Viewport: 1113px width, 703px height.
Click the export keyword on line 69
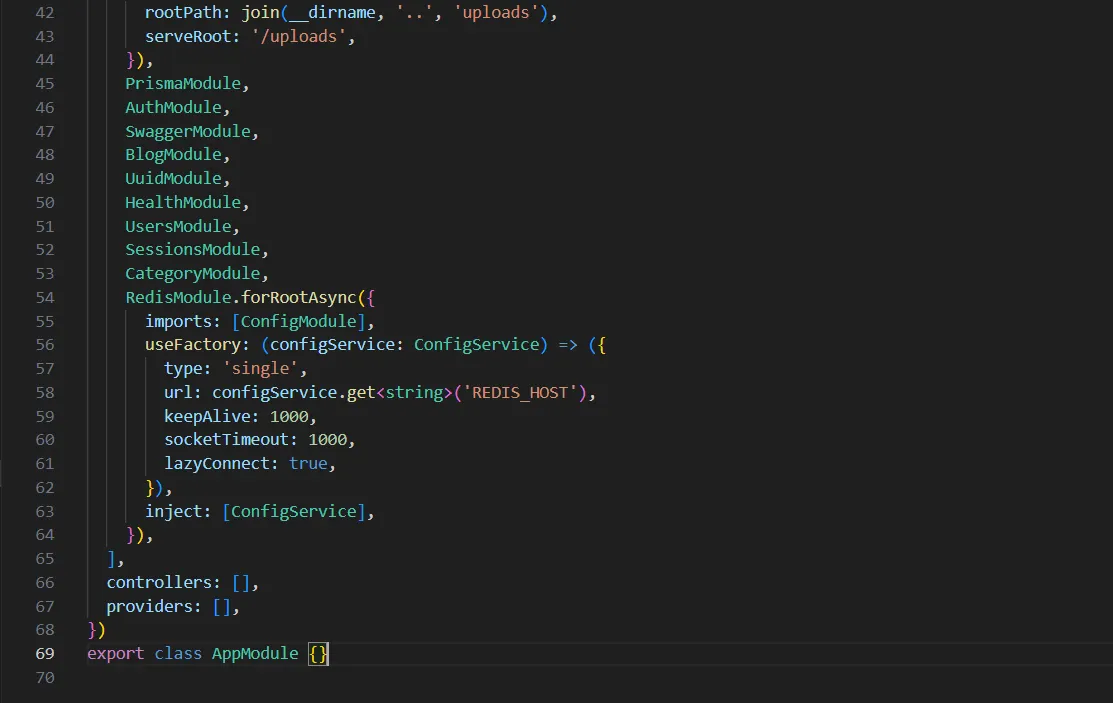[x=116, y=653]
